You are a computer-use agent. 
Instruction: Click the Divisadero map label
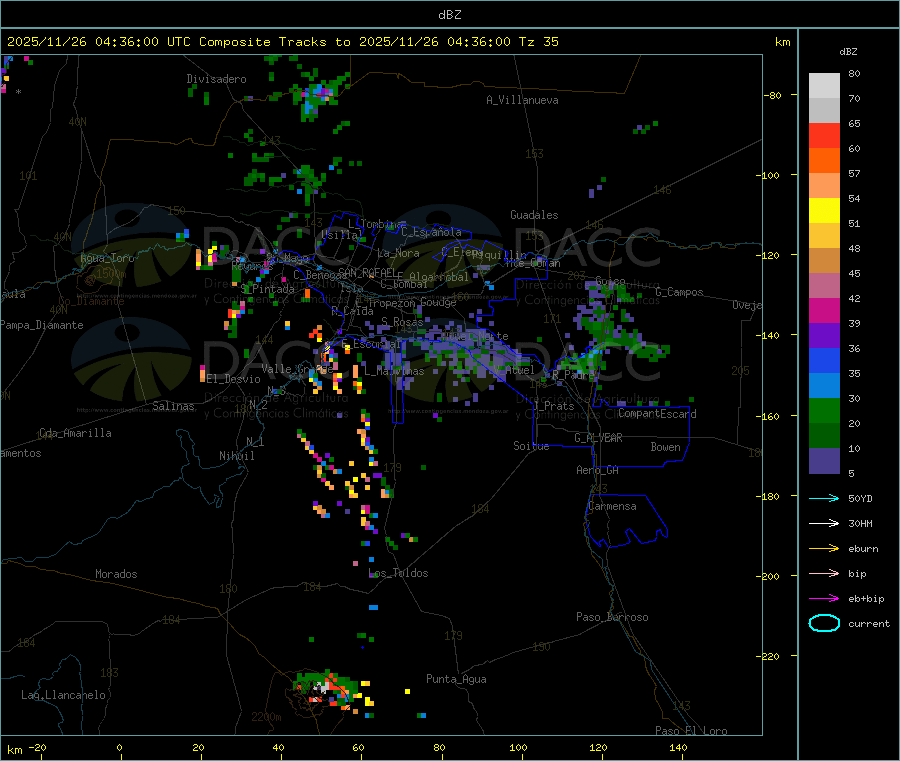[x=216, y=79]
